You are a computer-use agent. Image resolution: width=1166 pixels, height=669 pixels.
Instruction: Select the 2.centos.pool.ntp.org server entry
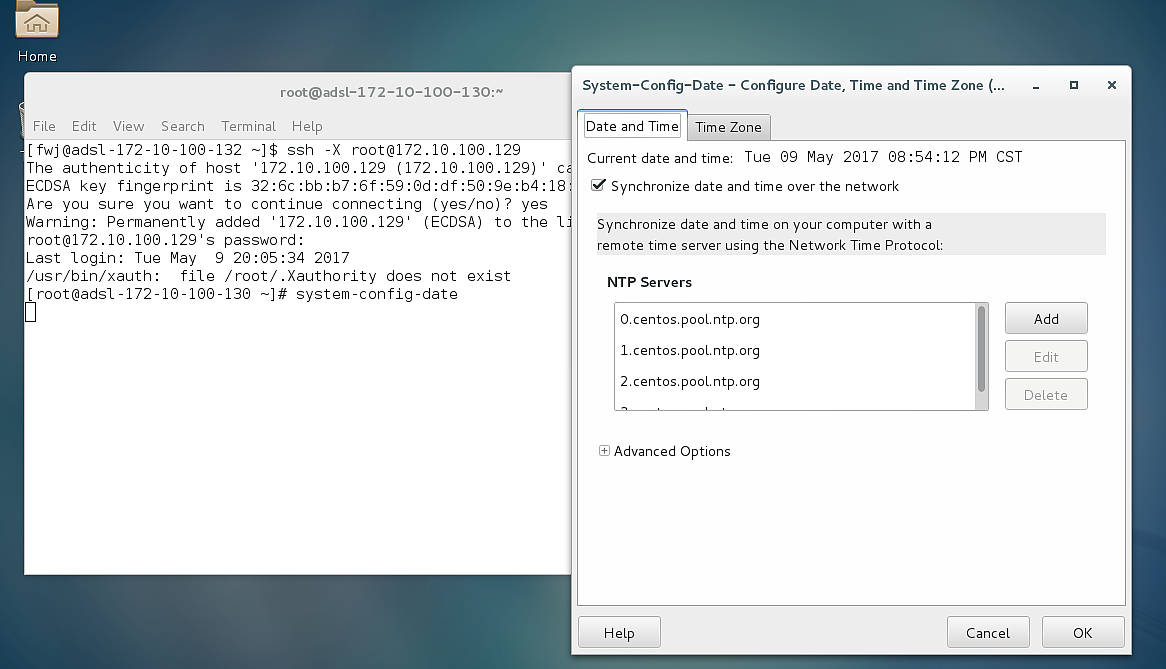point(690,381)
